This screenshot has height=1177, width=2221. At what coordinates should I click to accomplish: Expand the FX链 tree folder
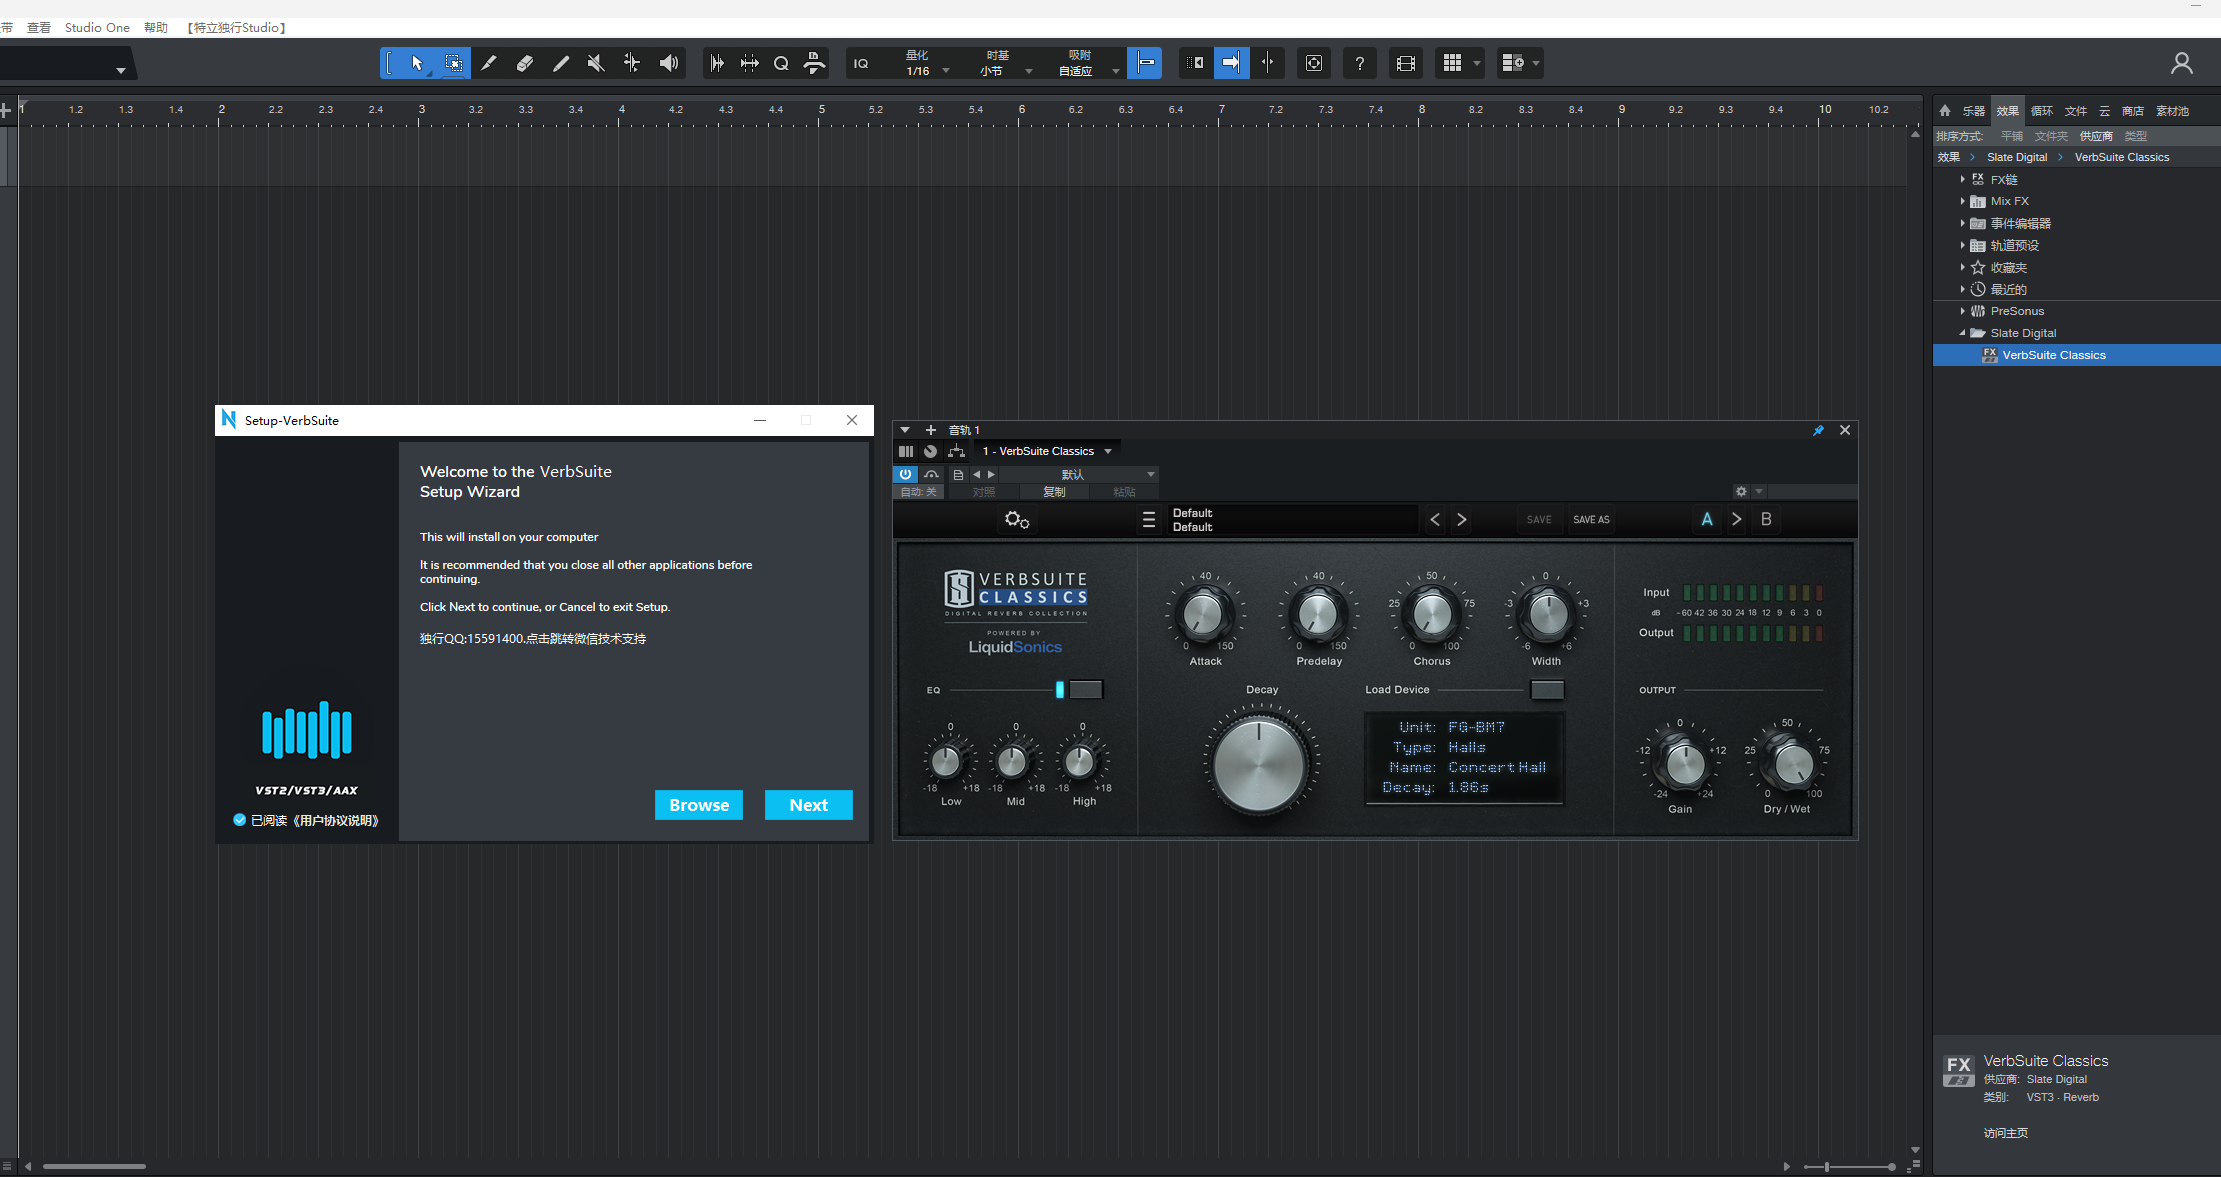pyautogui.click(x=1962, y=179)
